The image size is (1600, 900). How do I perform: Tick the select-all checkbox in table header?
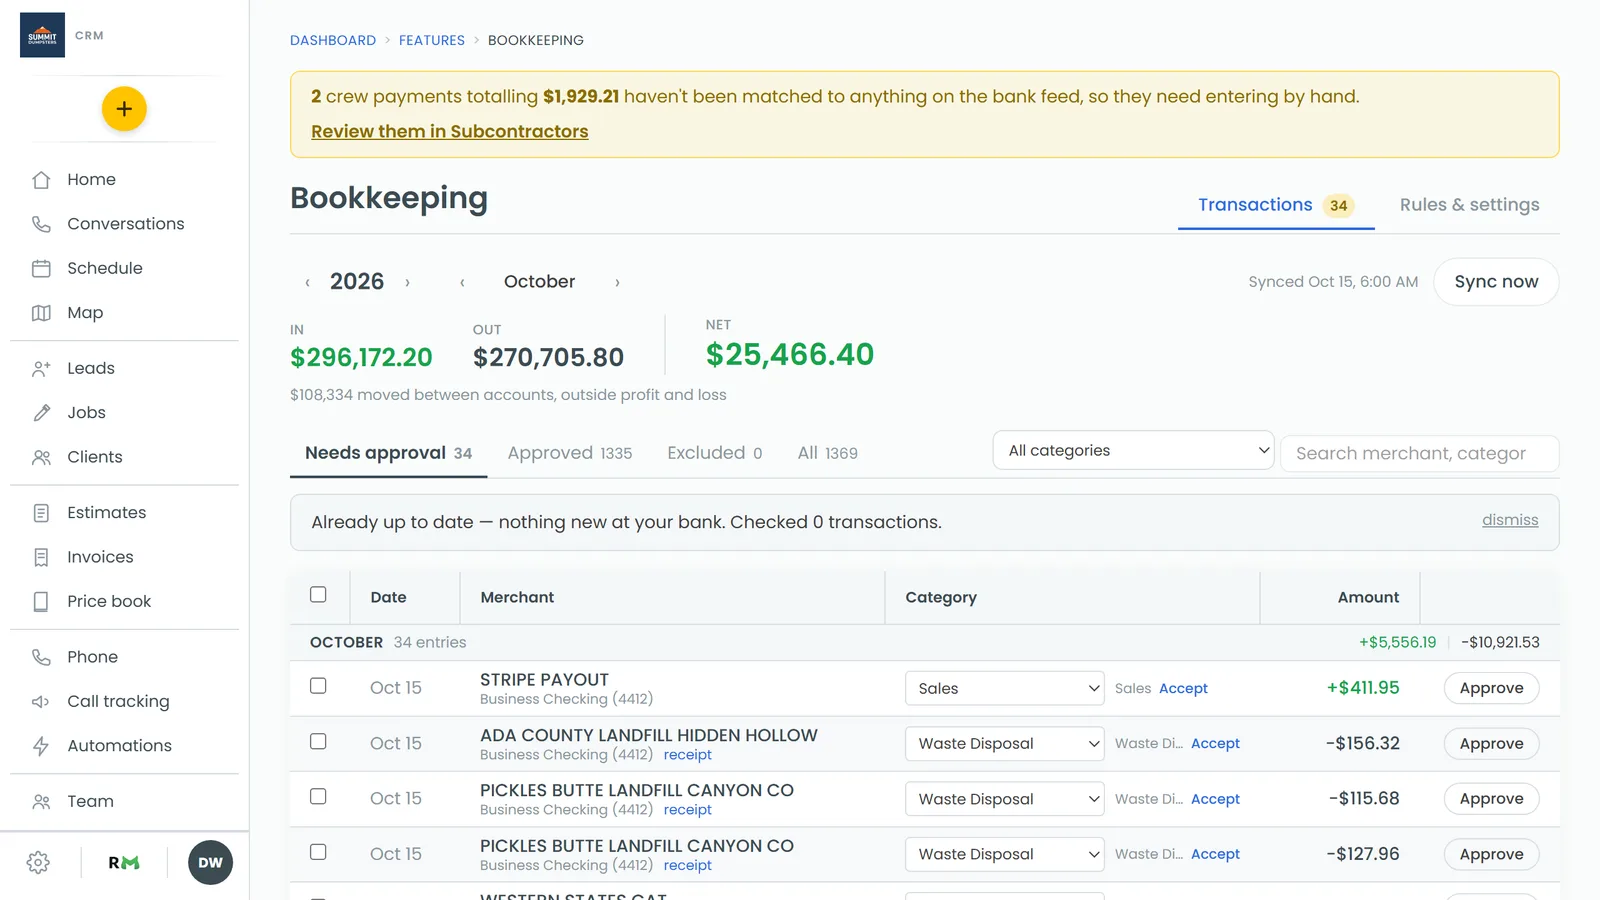coord(318,595)
